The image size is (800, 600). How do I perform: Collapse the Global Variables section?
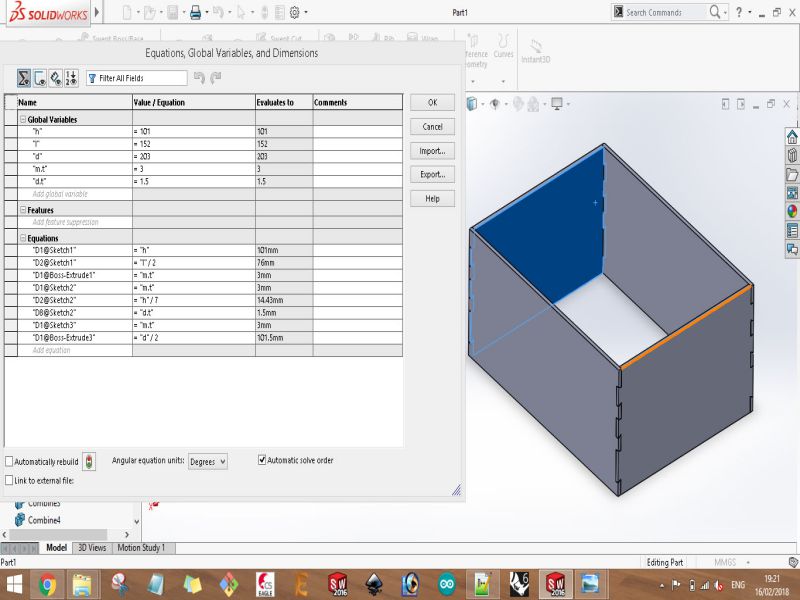pos(23,119)
